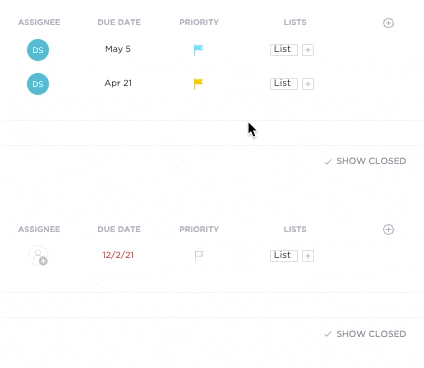This screenshot has width=424, height=368.
Task: Add another list to the Apr 21 task
Action: coord(308,84)
